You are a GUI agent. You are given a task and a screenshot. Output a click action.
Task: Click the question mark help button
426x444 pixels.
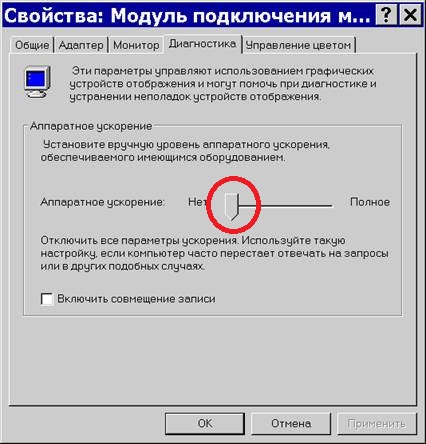(x=386, y=15)
